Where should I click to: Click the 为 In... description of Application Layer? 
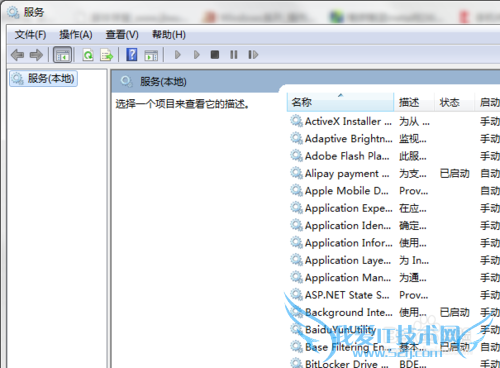point(414,260)
